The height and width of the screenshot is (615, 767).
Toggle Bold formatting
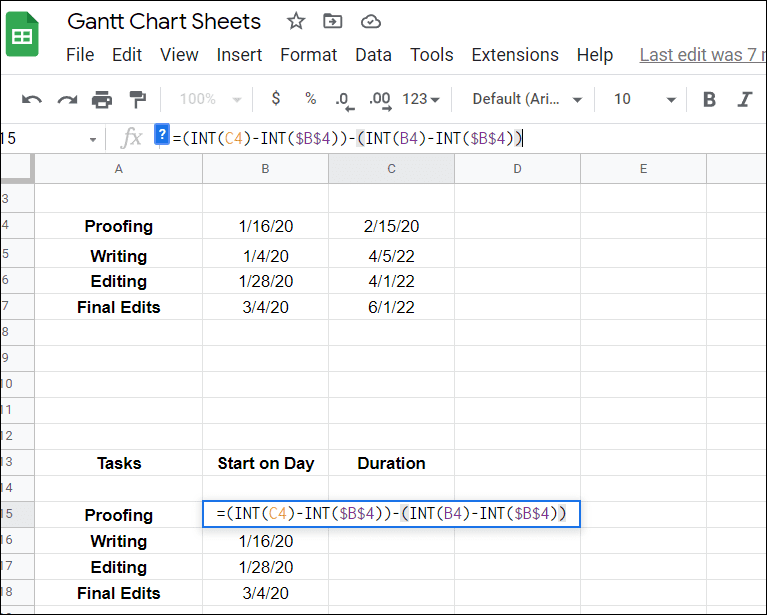point(709,99)
